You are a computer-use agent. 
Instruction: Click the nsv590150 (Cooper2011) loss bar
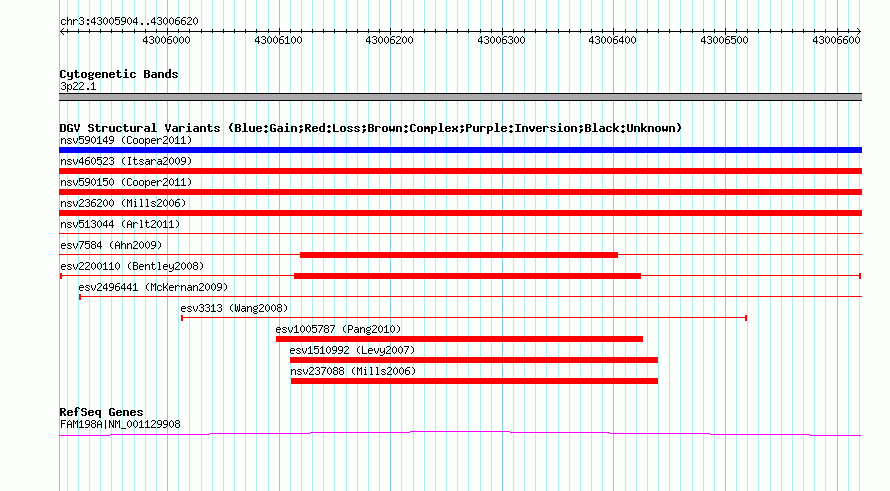pos(460,192)
